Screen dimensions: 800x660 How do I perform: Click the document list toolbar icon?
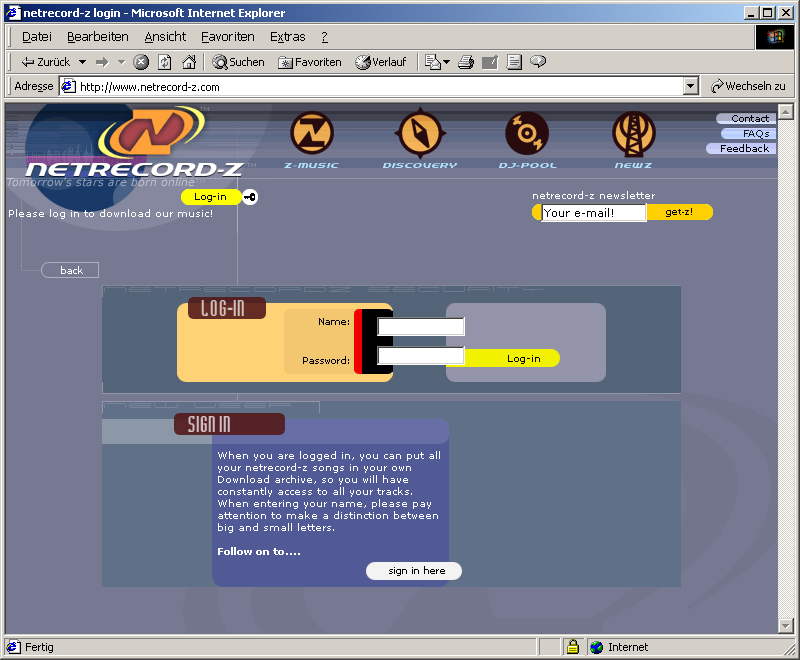514,62
